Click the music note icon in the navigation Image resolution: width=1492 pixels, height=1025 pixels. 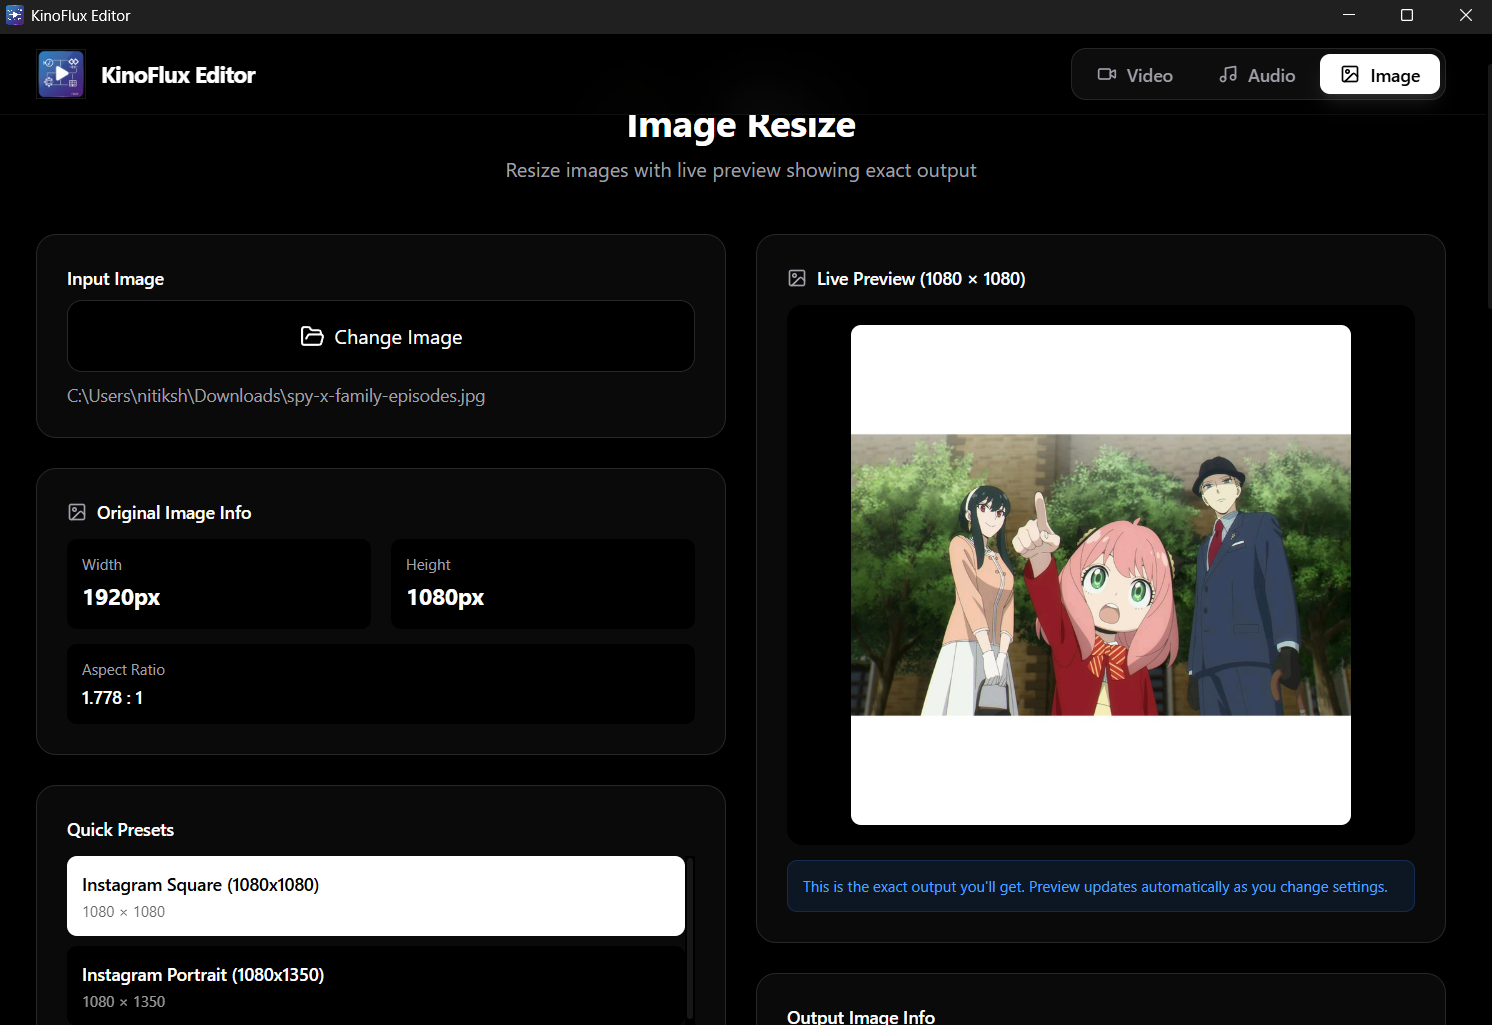pos(1228,75)
